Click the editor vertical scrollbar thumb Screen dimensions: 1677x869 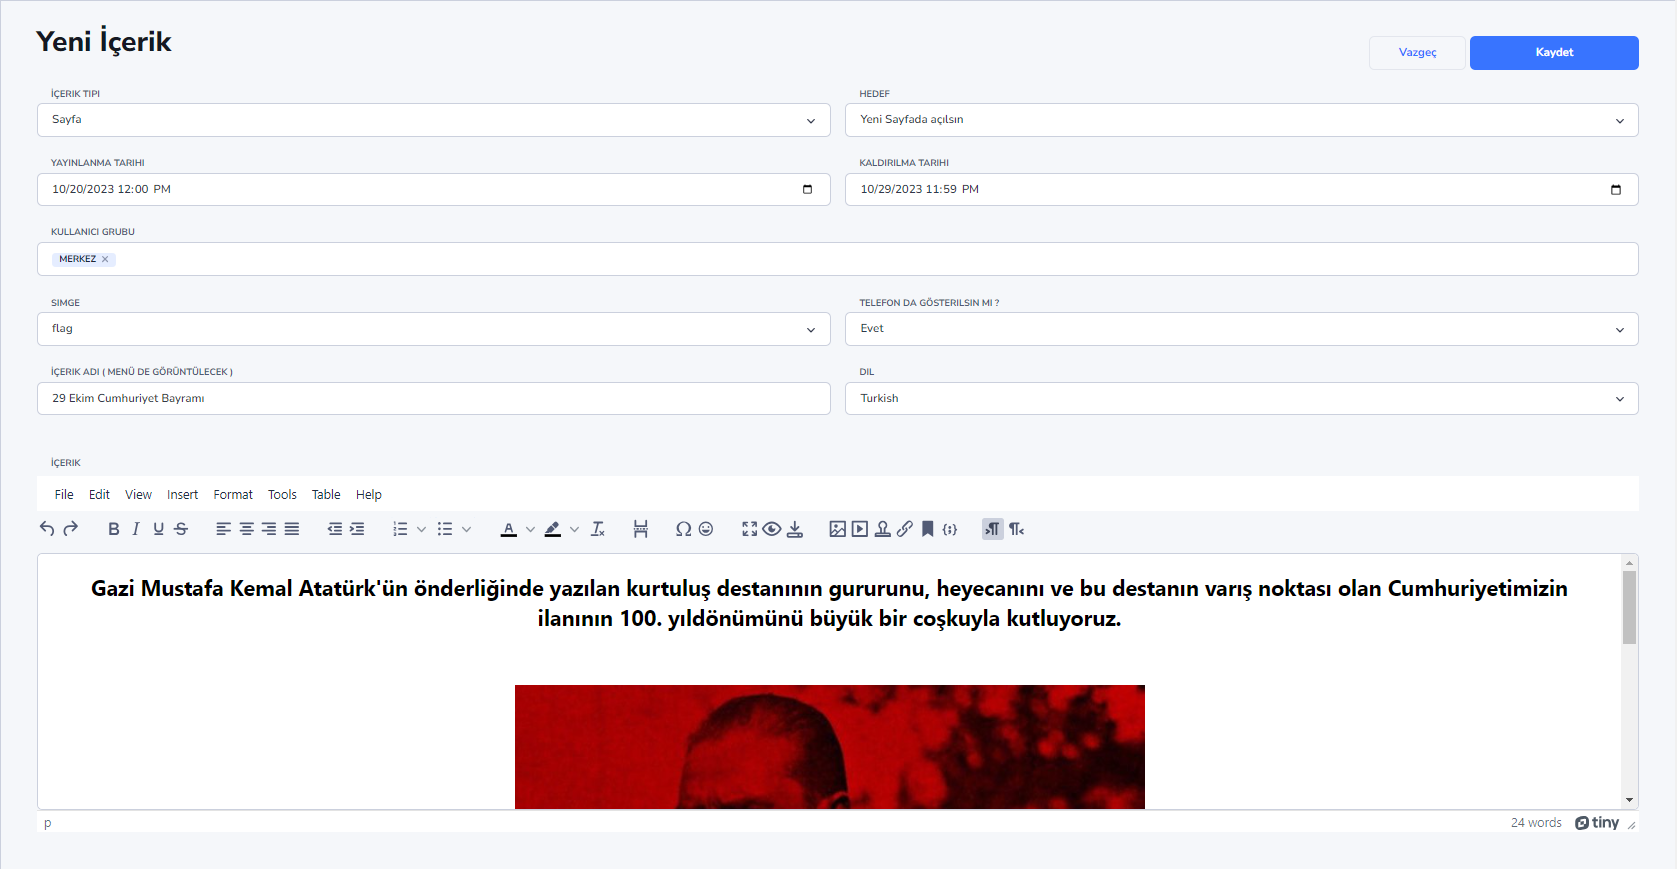coord(1629,607)
